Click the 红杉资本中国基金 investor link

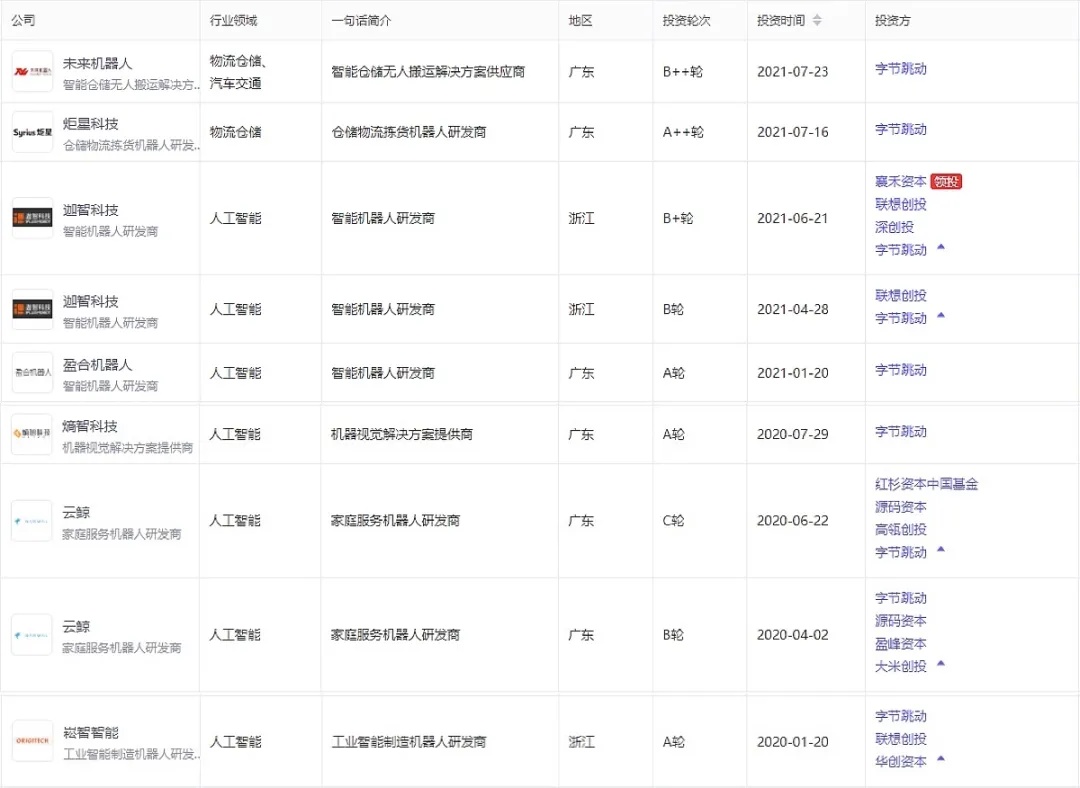(x=926, y=484)
